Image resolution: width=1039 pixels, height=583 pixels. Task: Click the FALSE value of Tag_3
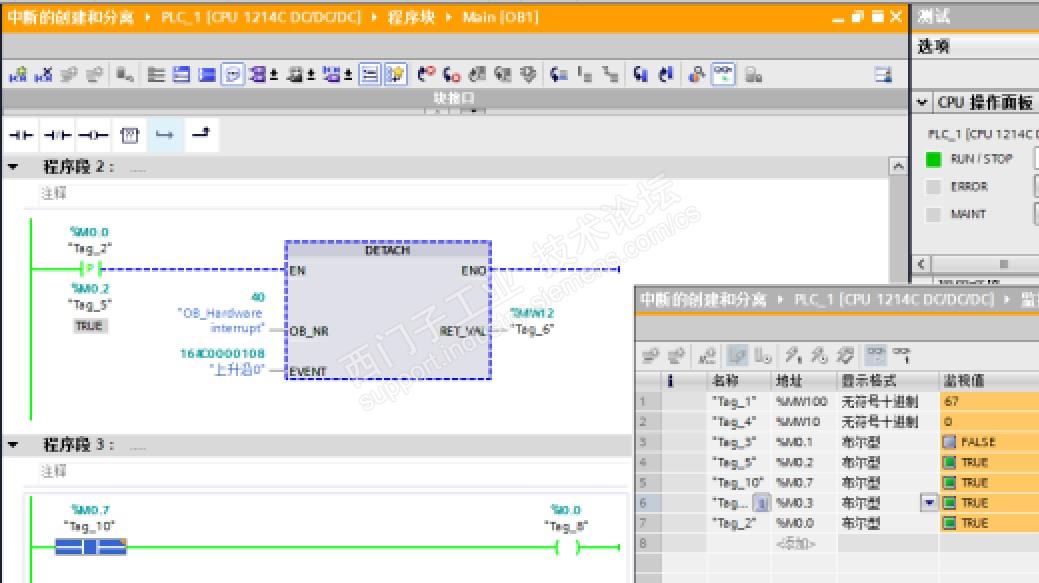[x=978, y=442]
